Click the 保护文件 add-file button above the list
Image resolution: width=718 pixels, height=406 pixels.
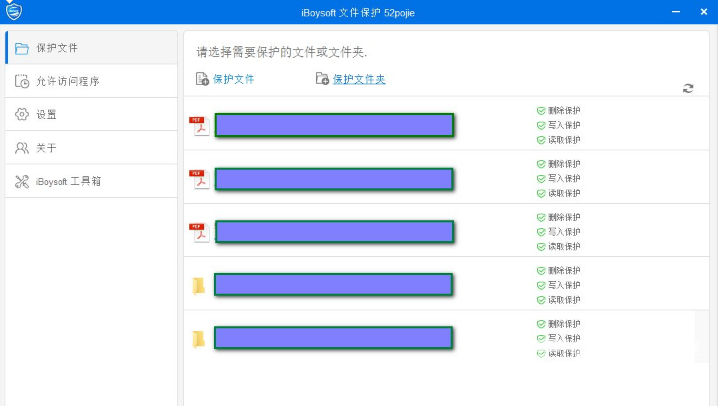pyautogui.click(x=226, y=79)
